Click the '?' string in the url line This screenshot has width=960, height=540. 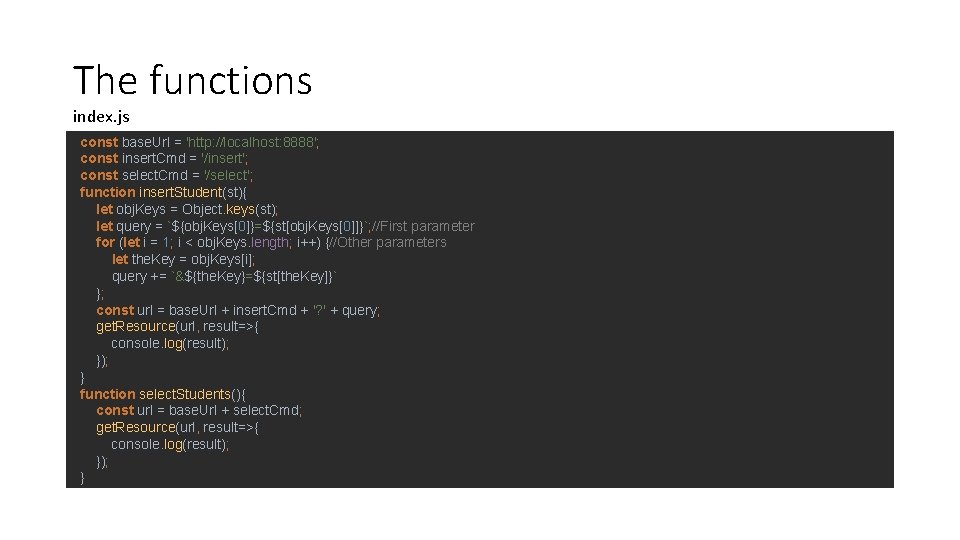[319, 310]
